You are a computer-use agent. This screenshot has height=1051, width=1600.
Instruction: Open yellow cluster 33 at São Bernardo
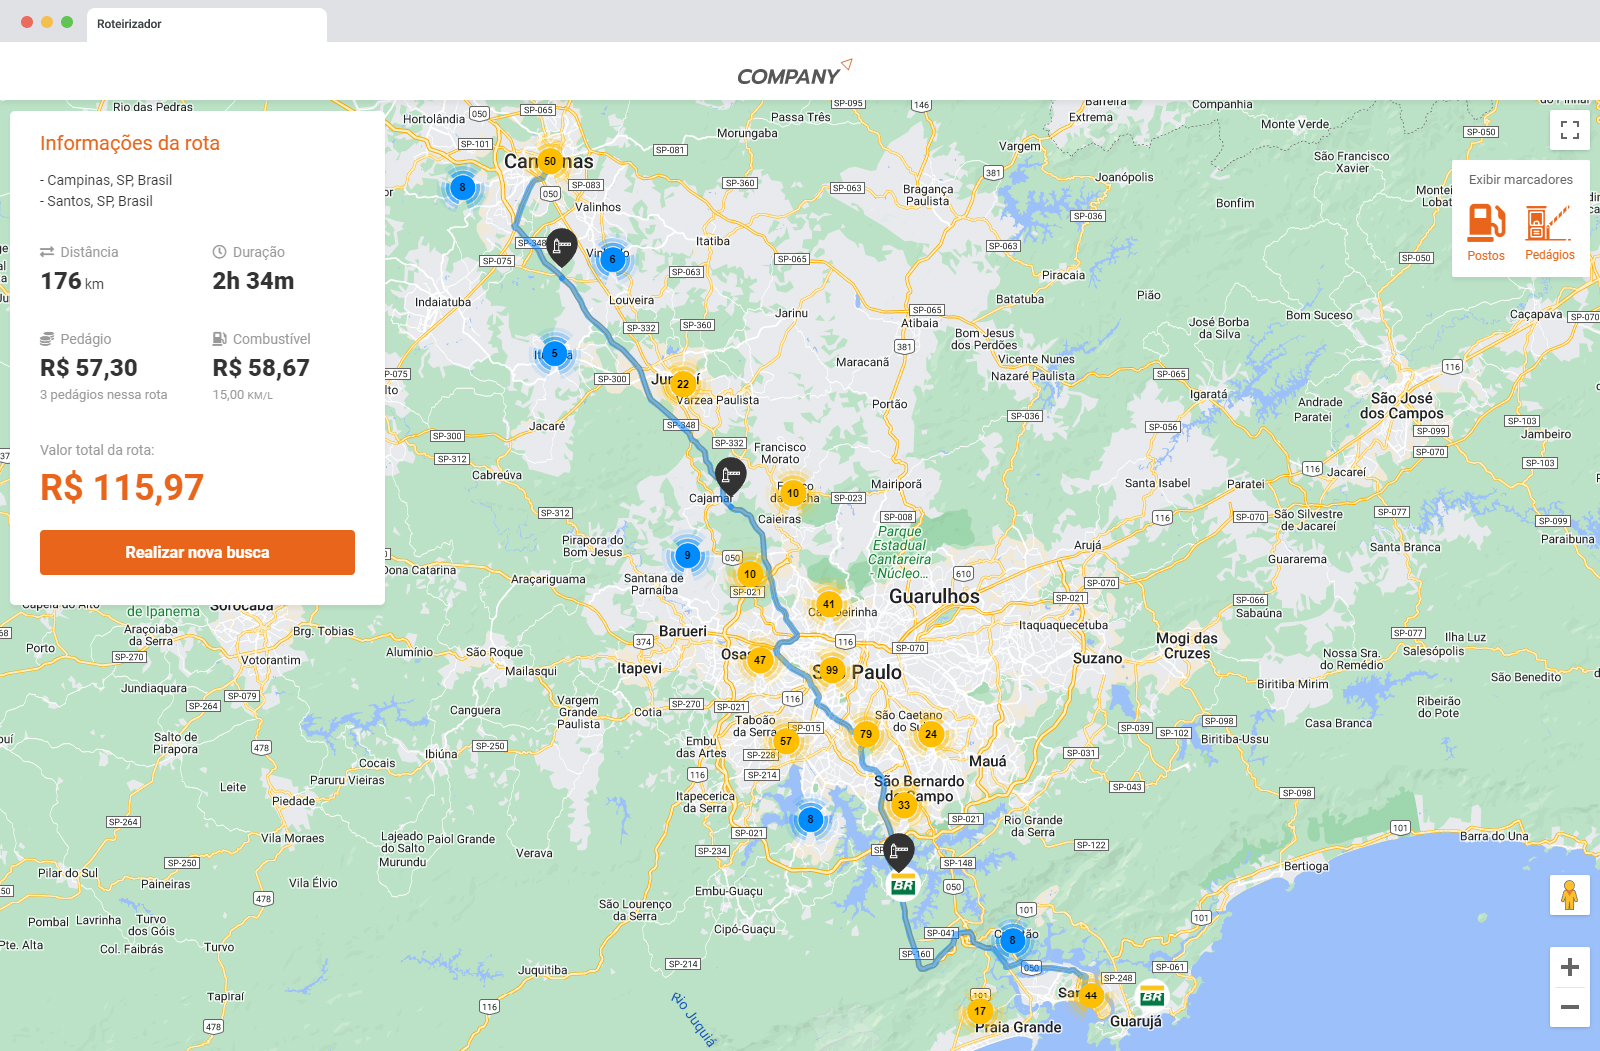click(x=904, y=805)
